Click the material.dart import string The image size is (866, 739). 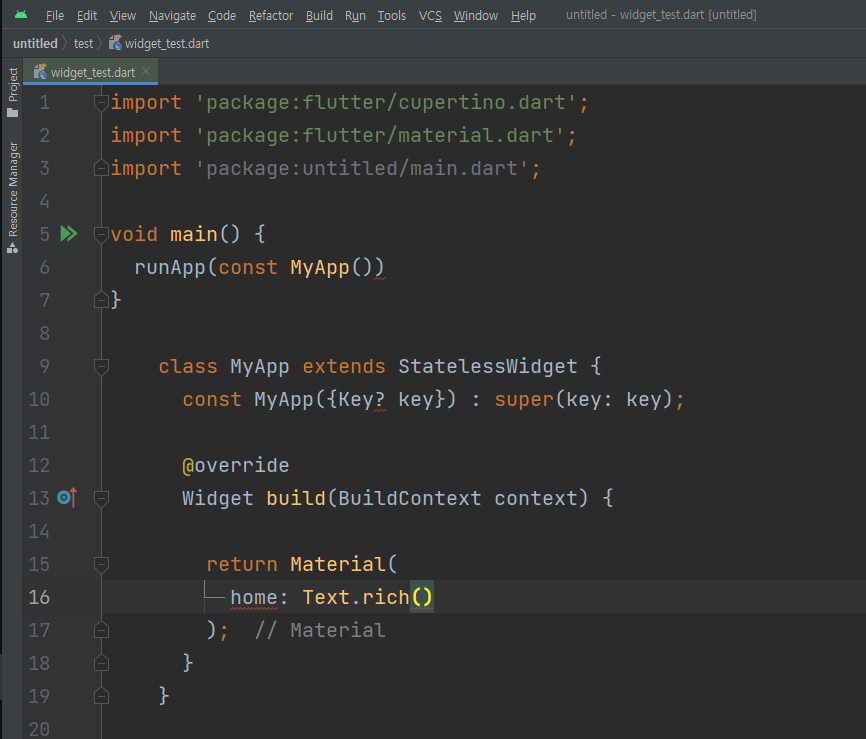point(380,136)
